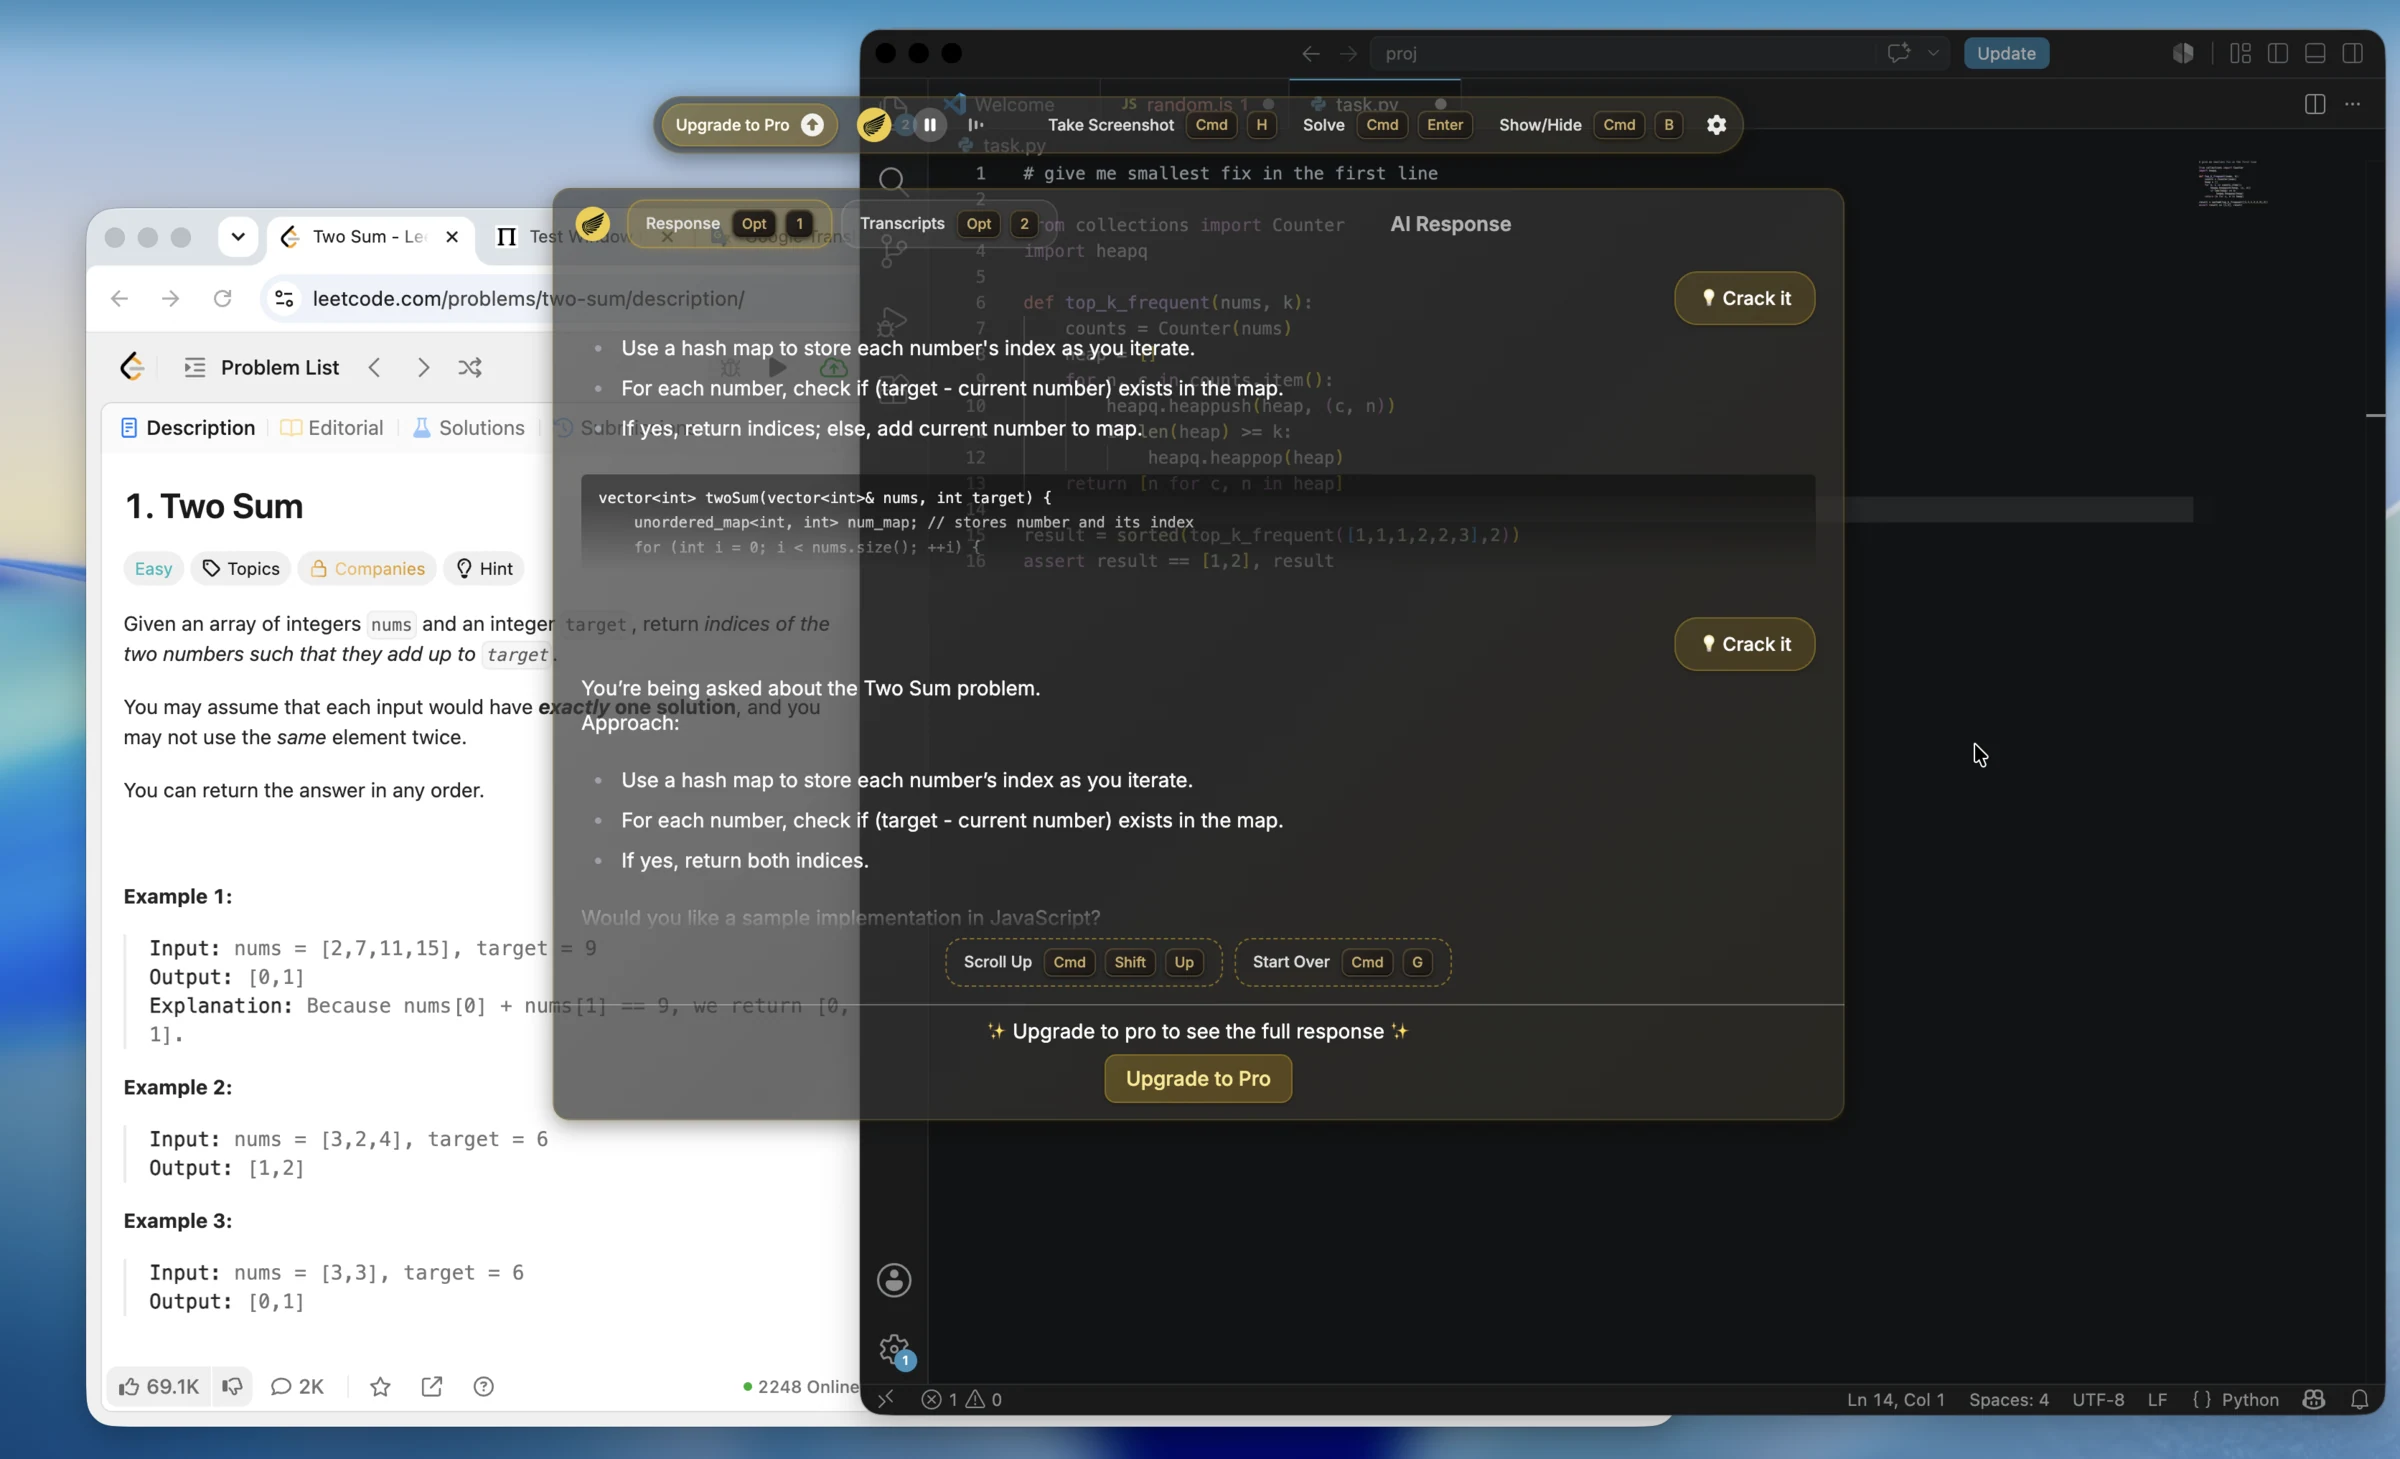
Task: Switch to the Transcripts tab
Action: click(x=947, y=223)
